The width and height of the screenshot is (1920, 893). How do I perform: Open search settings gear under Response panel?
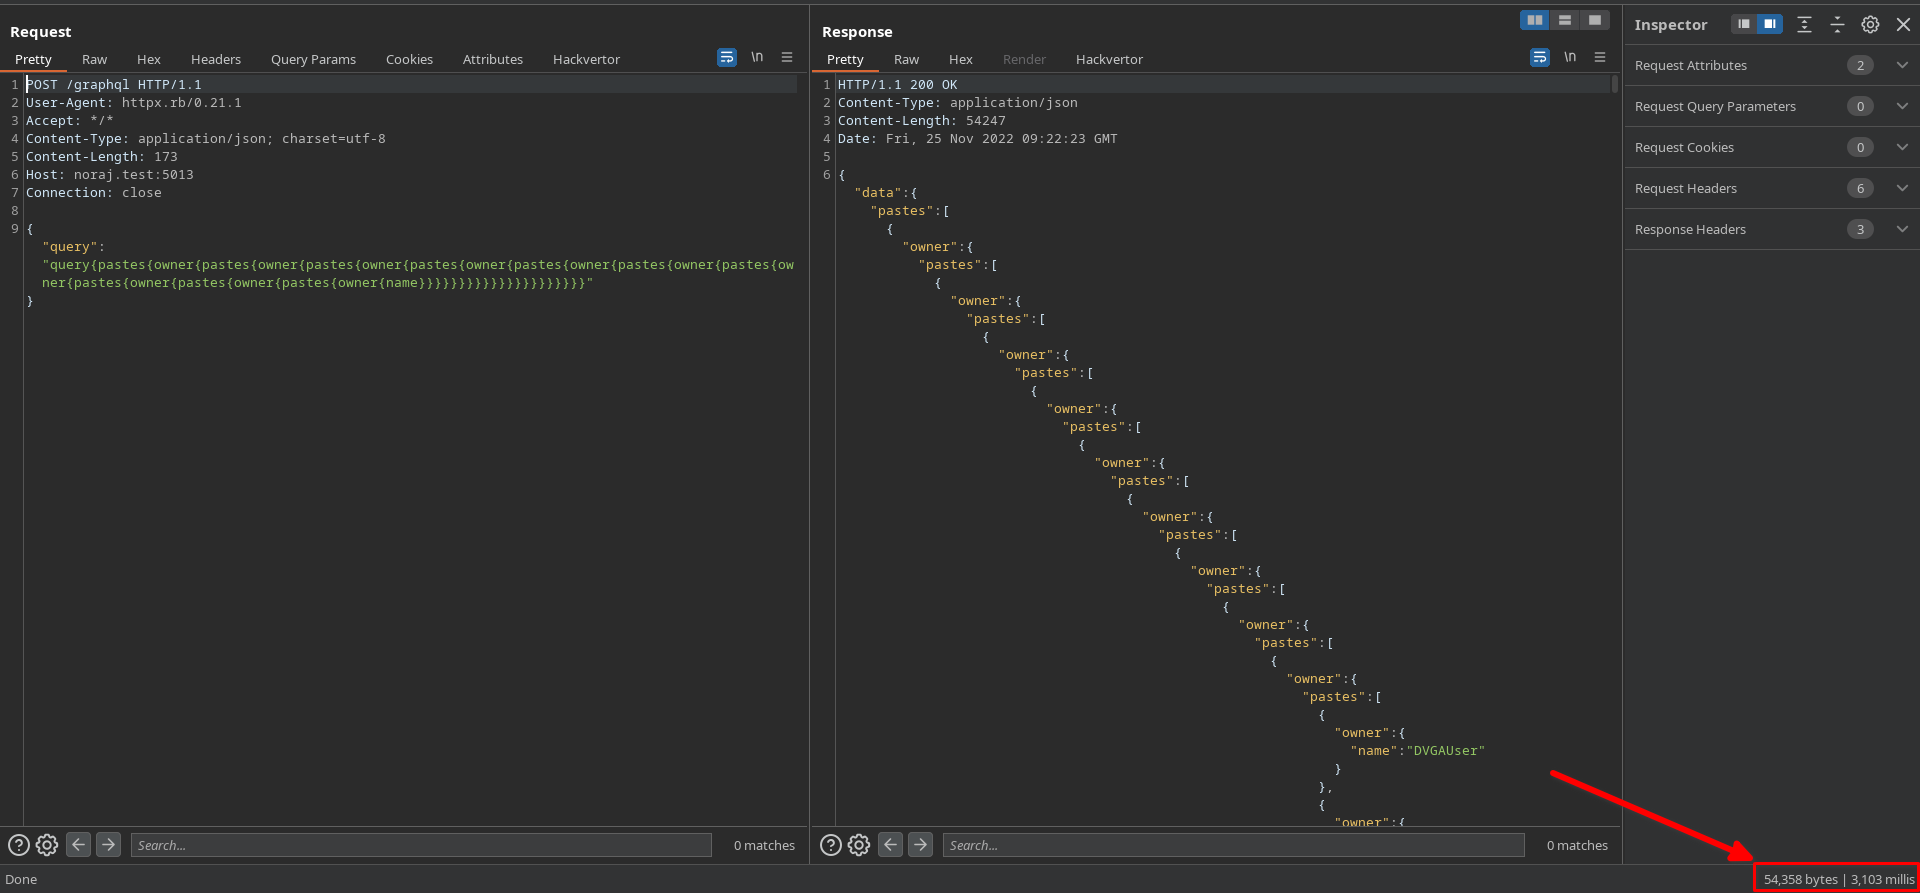(x=859, y=845)
